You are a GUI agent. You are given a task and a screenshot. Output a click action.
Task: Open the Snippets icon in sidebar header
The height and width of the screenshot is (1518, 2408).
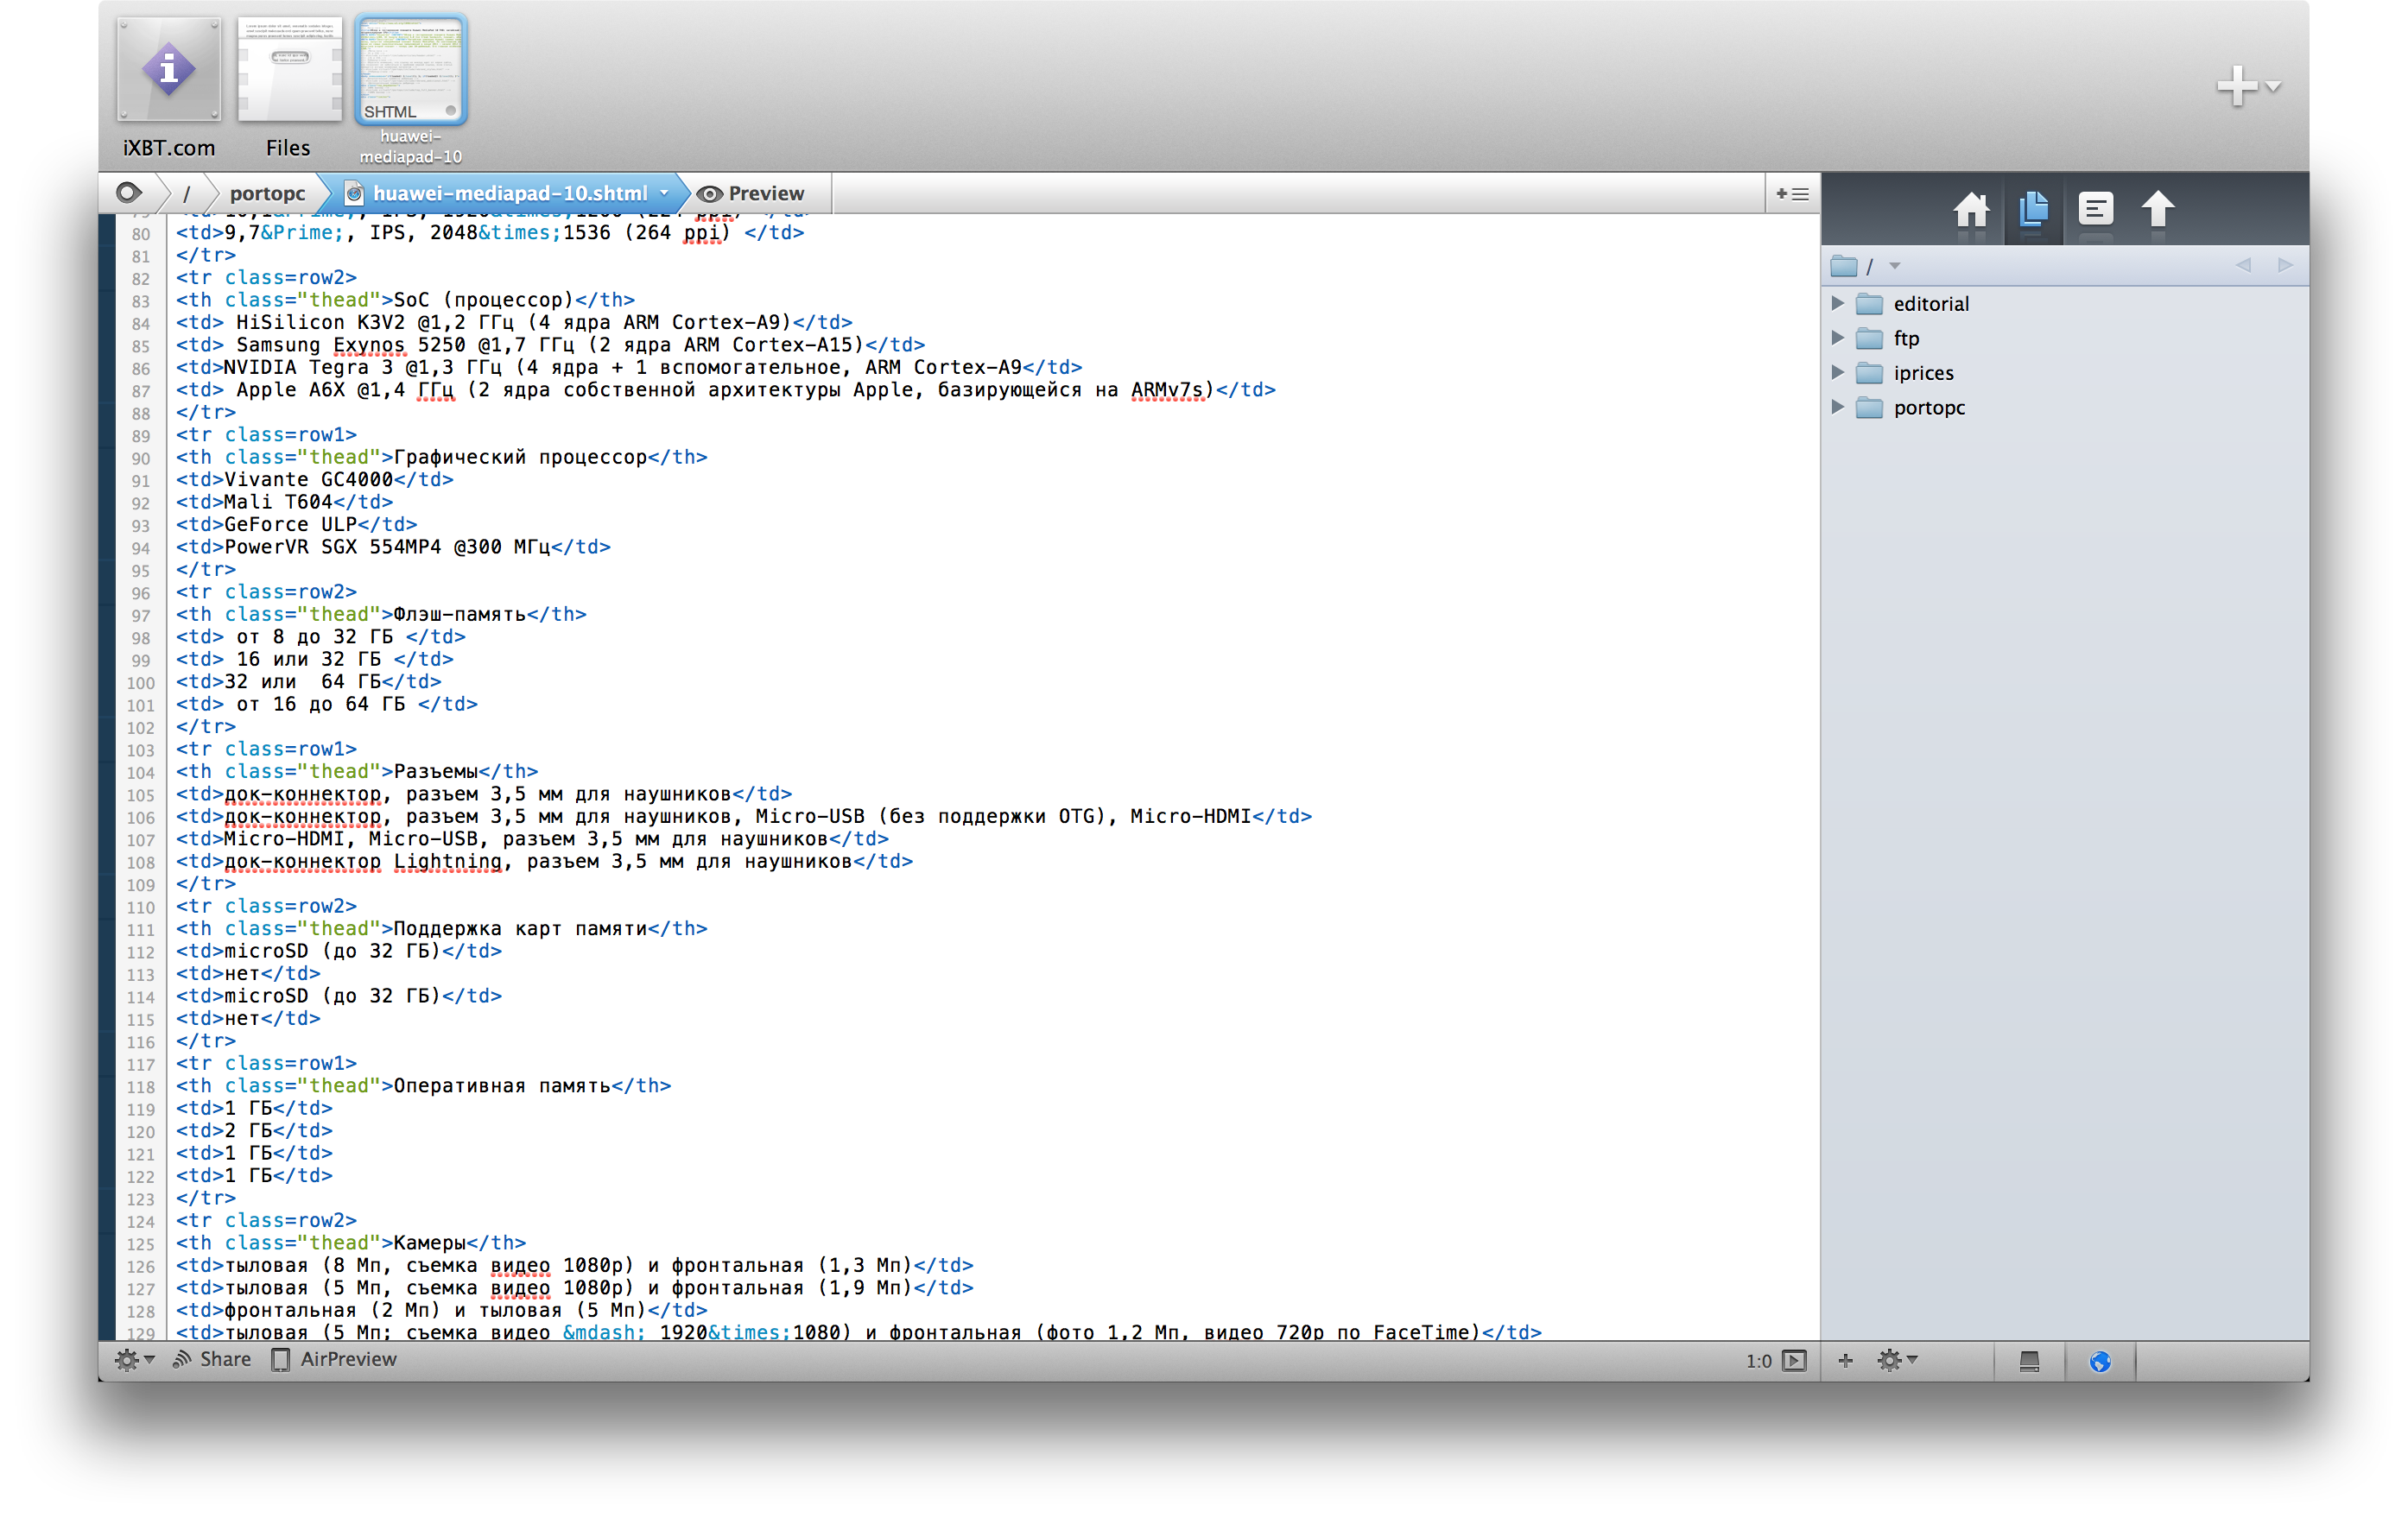tap(2095, 210)
